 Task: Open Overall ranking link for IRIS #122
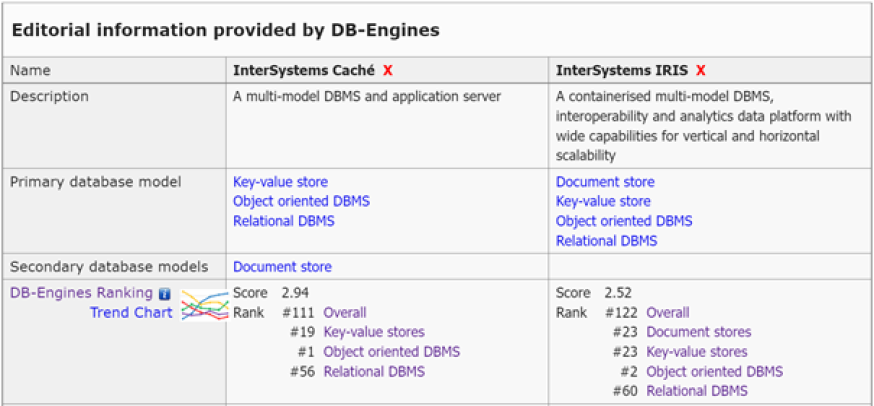[668, 312]
